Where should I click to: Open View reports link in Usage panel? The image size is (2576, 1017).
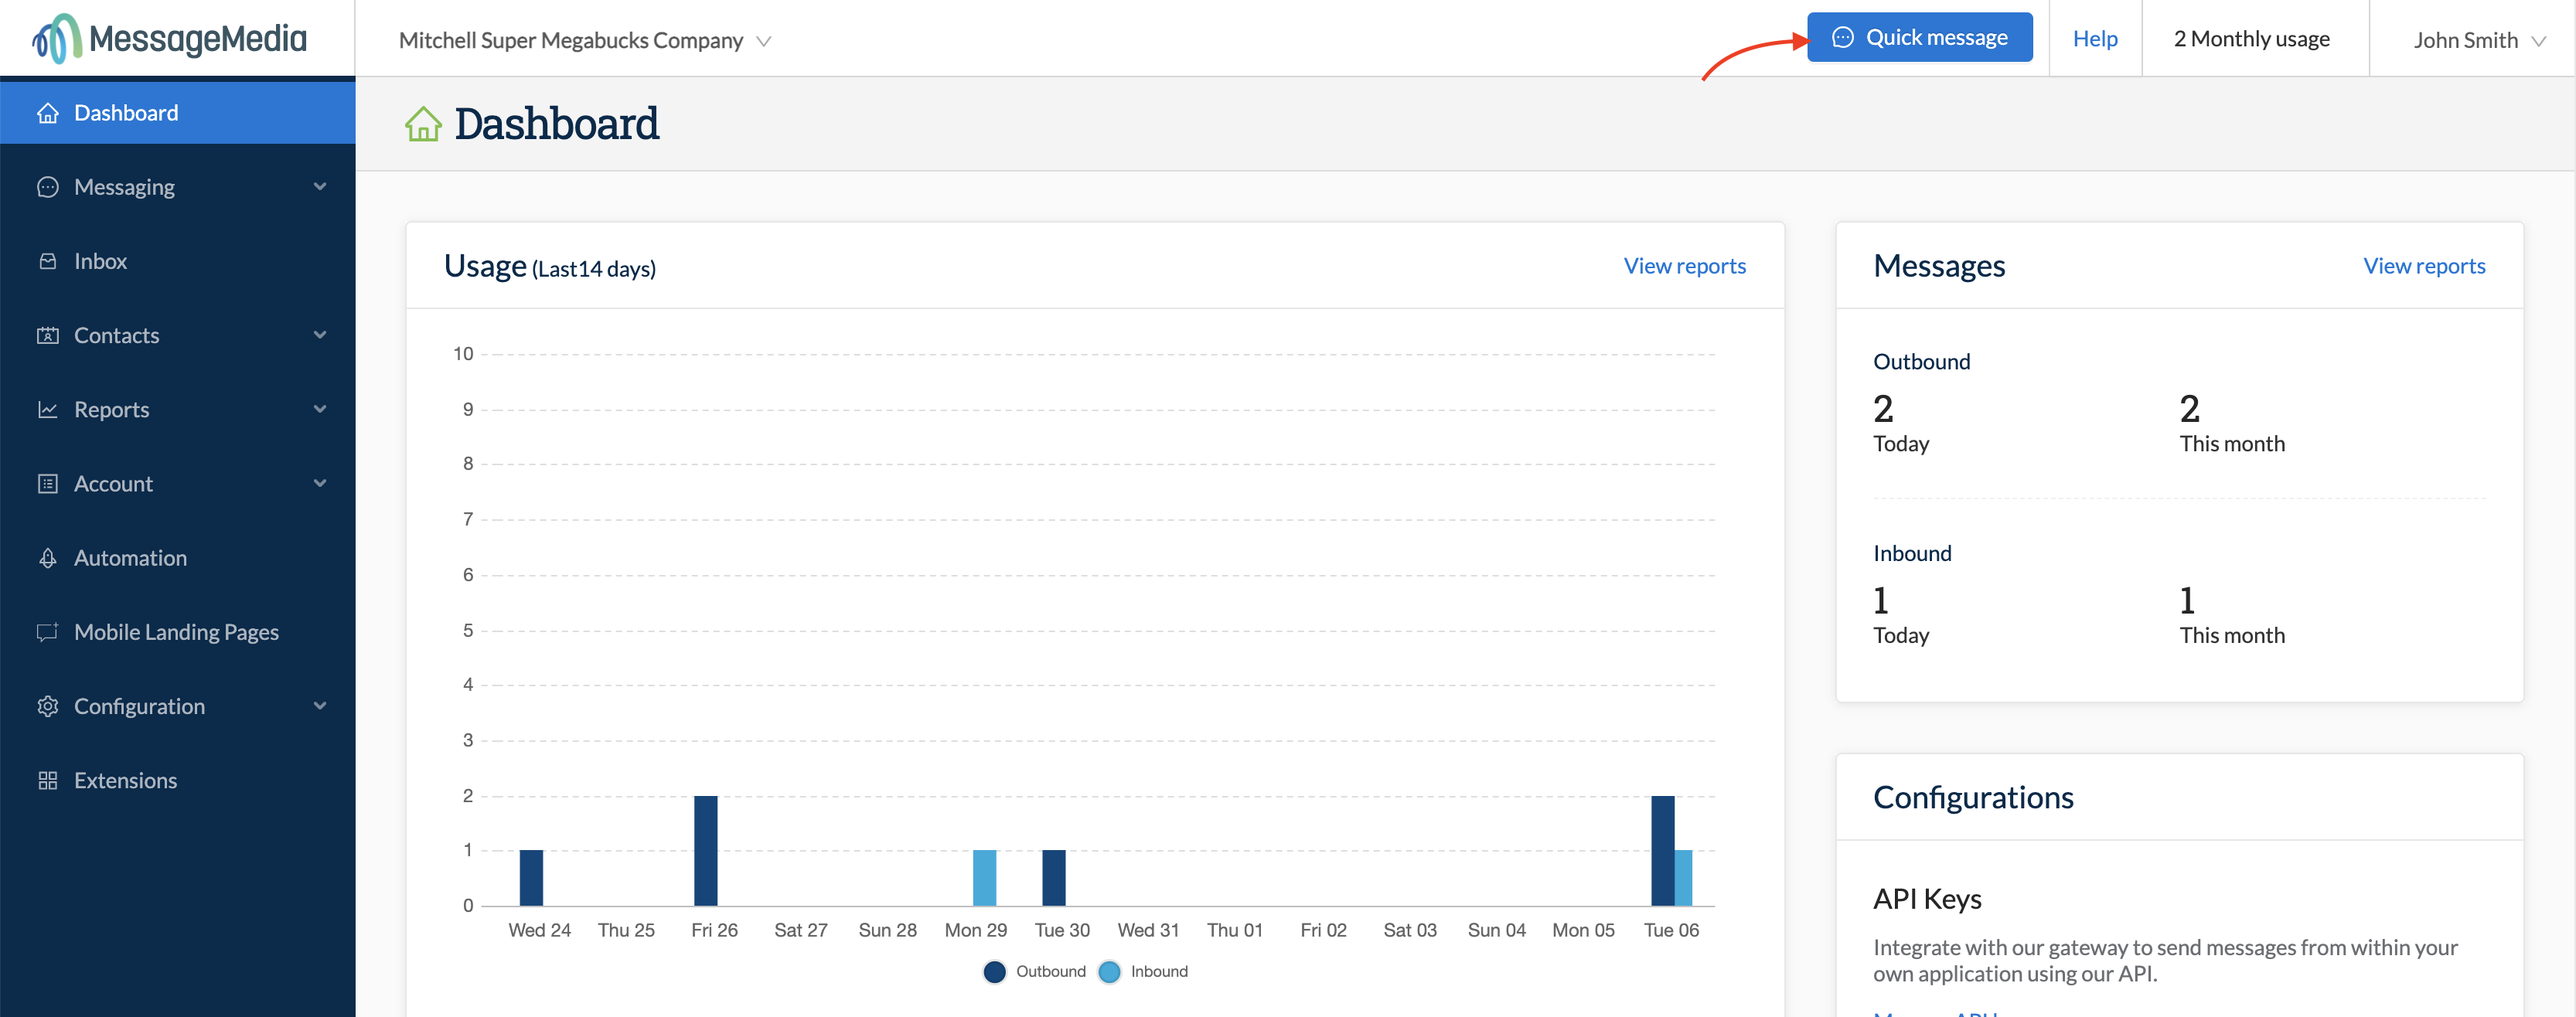tap(1684, 266)
